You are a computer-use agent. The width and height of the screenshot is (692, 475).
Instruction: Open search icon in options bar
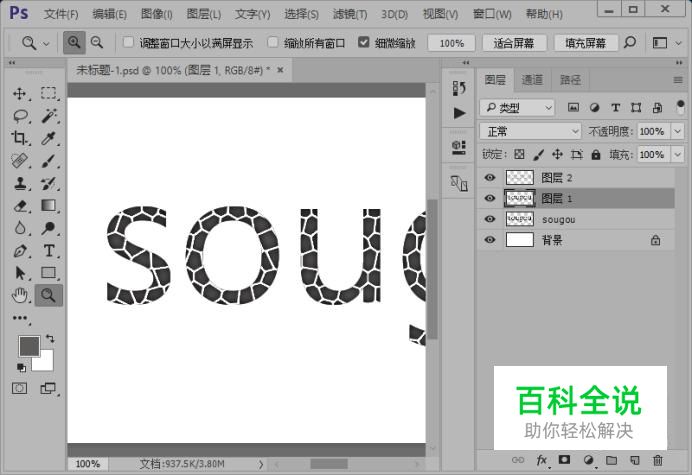pyautogui.click(x=630, y=43)
